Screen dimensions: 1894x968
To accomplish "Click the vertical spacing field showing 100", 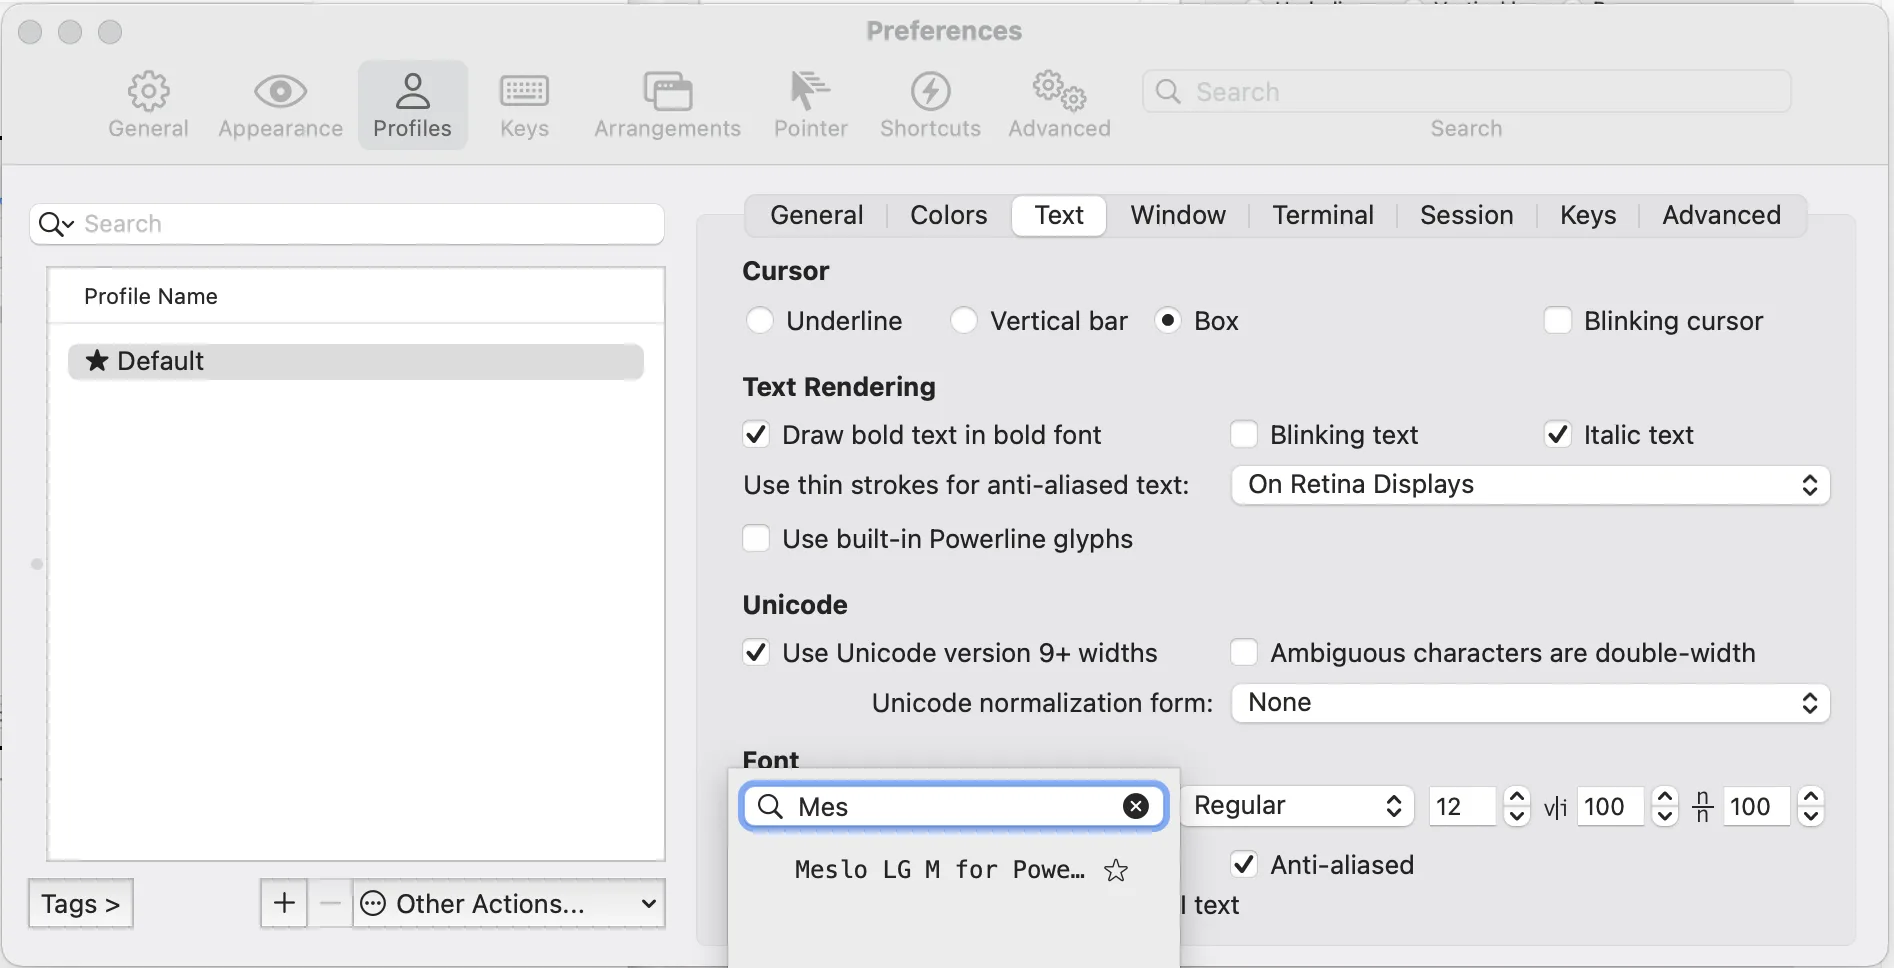I will point(1756,806).
